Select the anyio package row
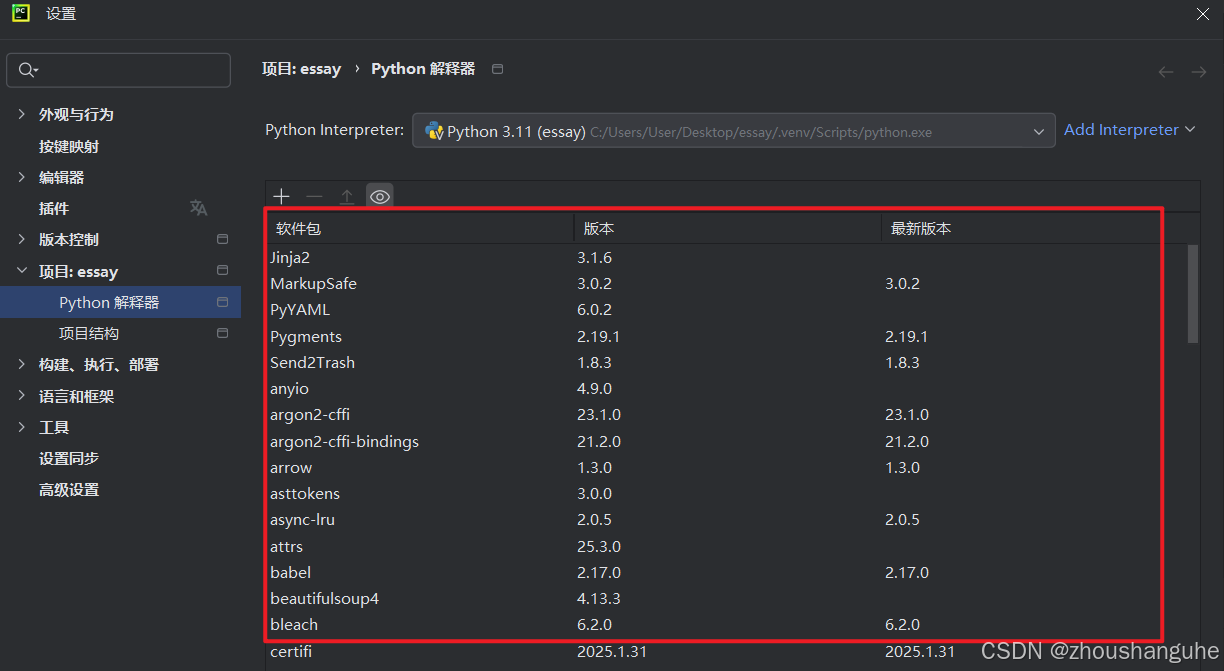 pyautogui.click(x=725, y=388)
